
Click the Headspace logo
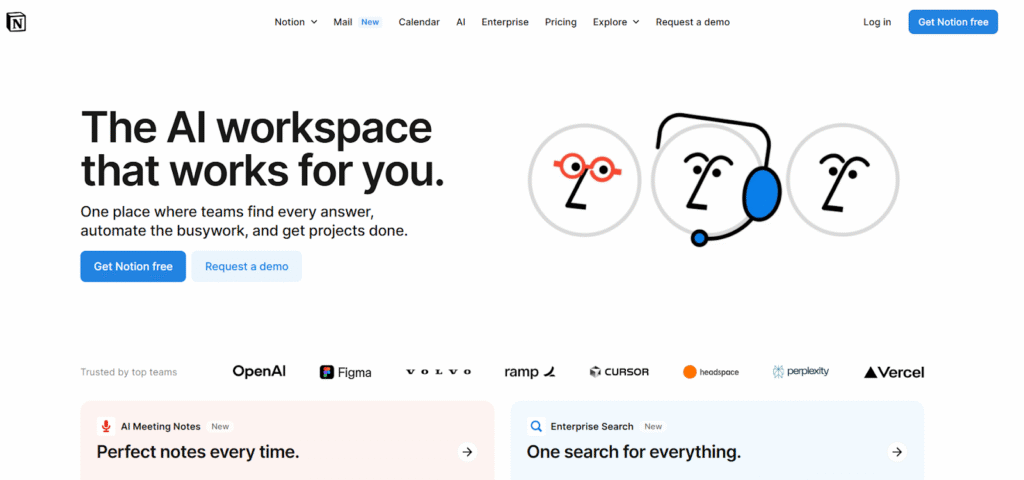point(711,372)
